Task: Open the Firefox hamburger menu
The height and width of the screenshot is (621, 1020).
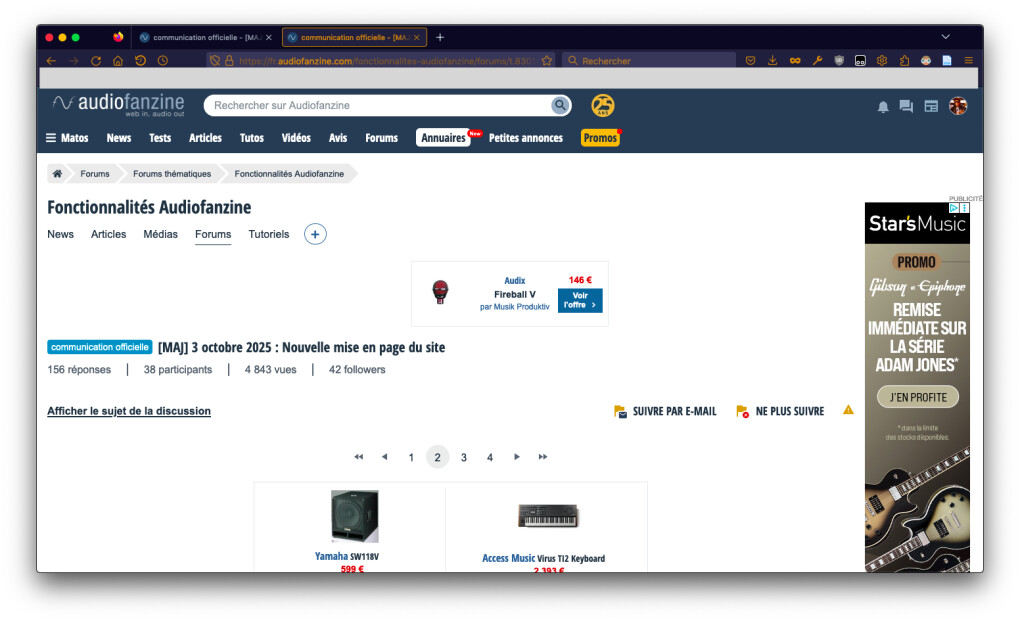Action: click(x=969, y=60)
